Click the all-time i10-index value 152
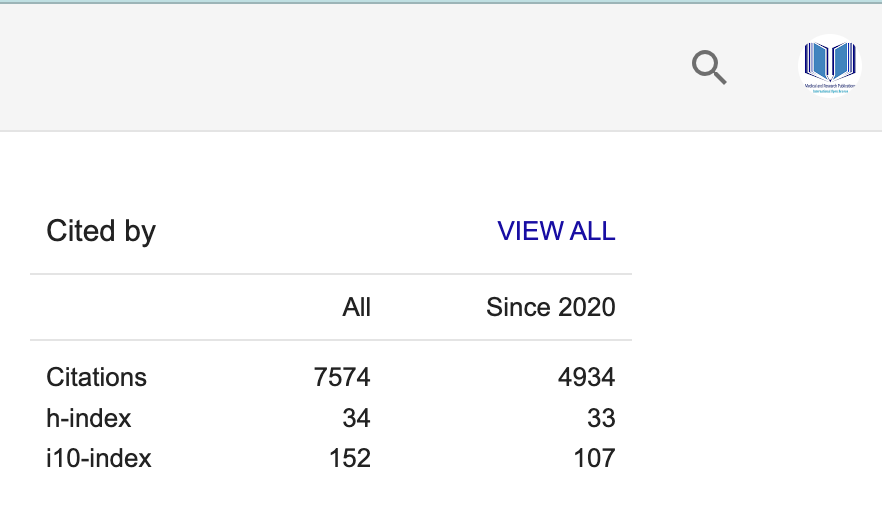Image resolution: width=882 pixels, height=522 pixels. pyautogui.click(x=349, y=458)
